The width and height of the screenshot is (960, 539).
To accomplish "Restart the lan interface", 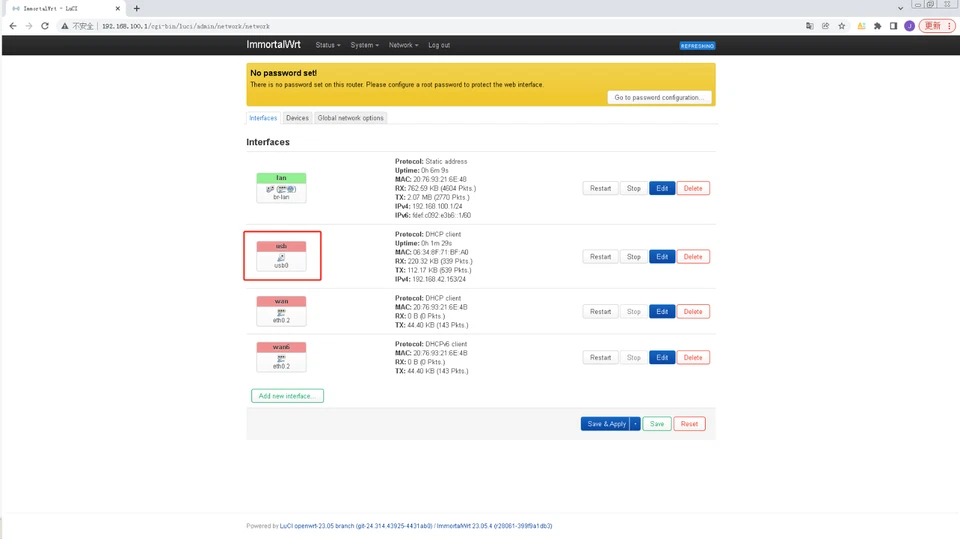I will tap(600, 189).
